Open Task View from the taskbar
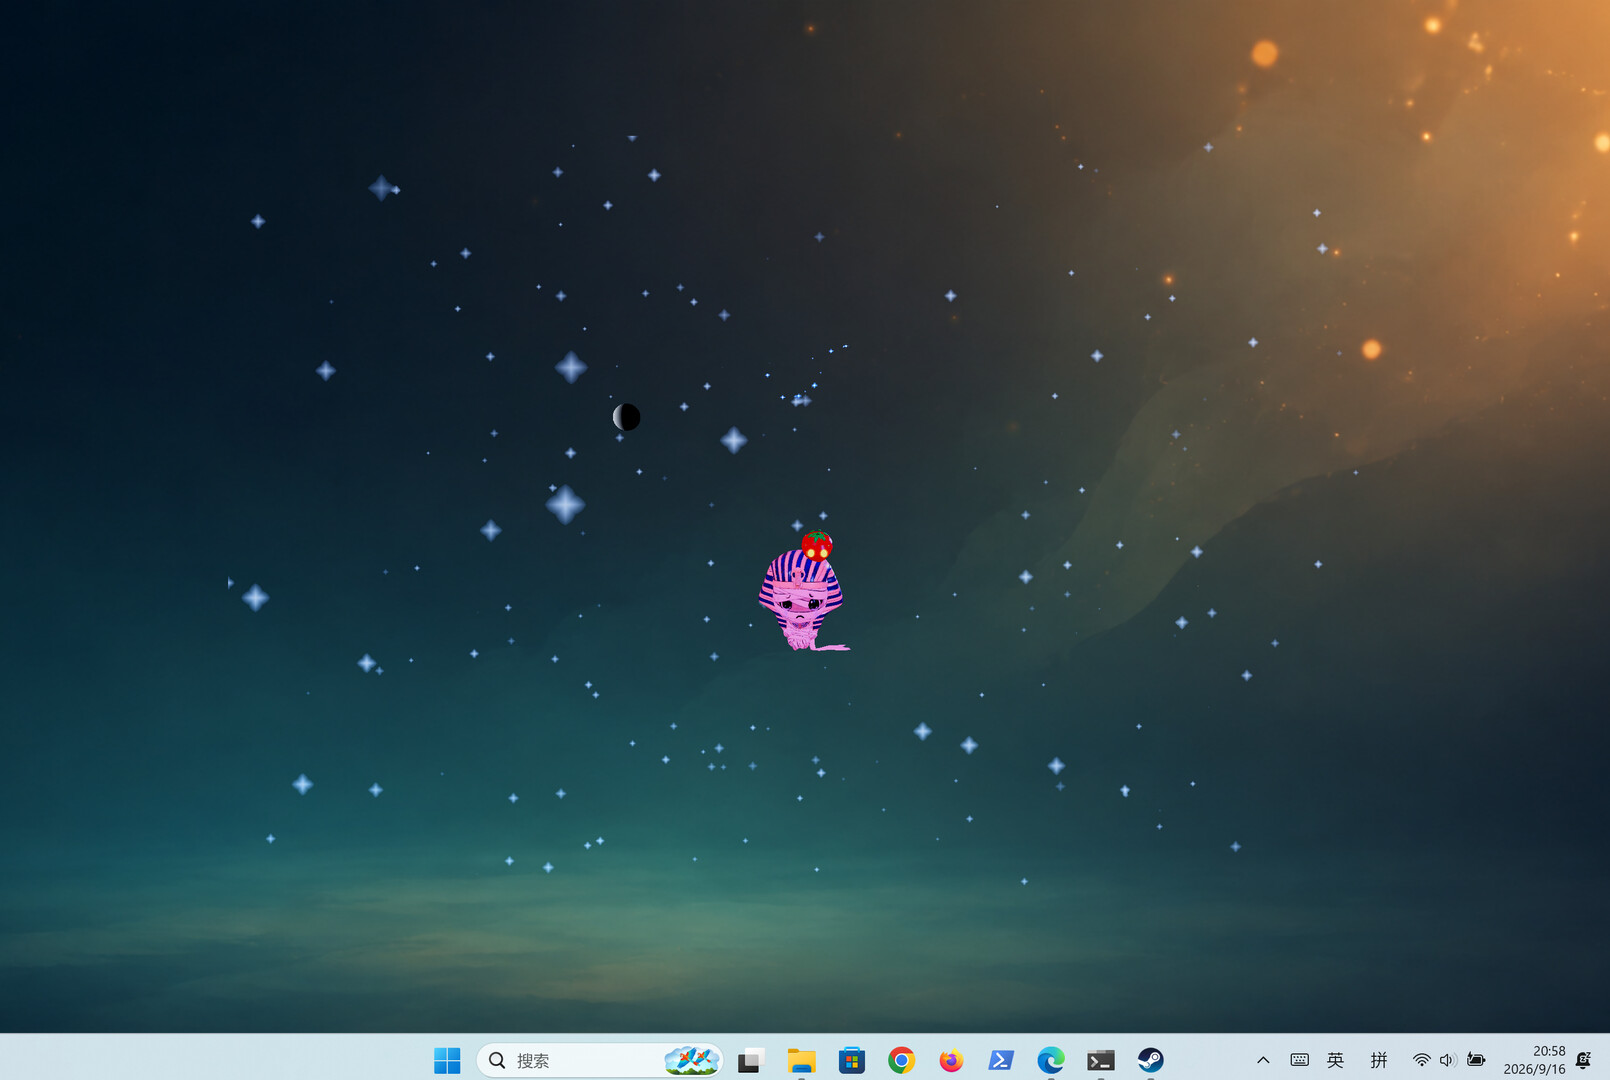Screen dimensions: 1610x1080 (x=750, y=1060)
